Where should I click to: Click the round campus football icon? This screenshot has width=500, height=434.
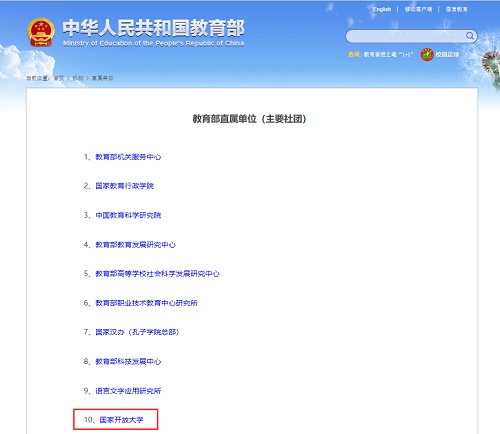[427, 54]
